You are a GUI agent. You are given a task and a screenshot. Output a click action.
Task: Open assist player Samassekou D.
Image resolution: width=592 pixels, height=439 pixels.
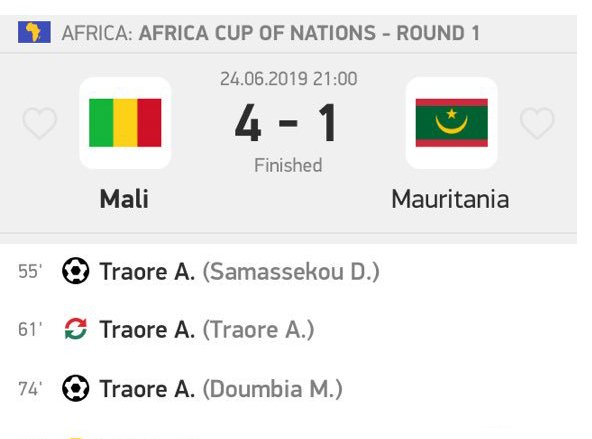(291, 271)
